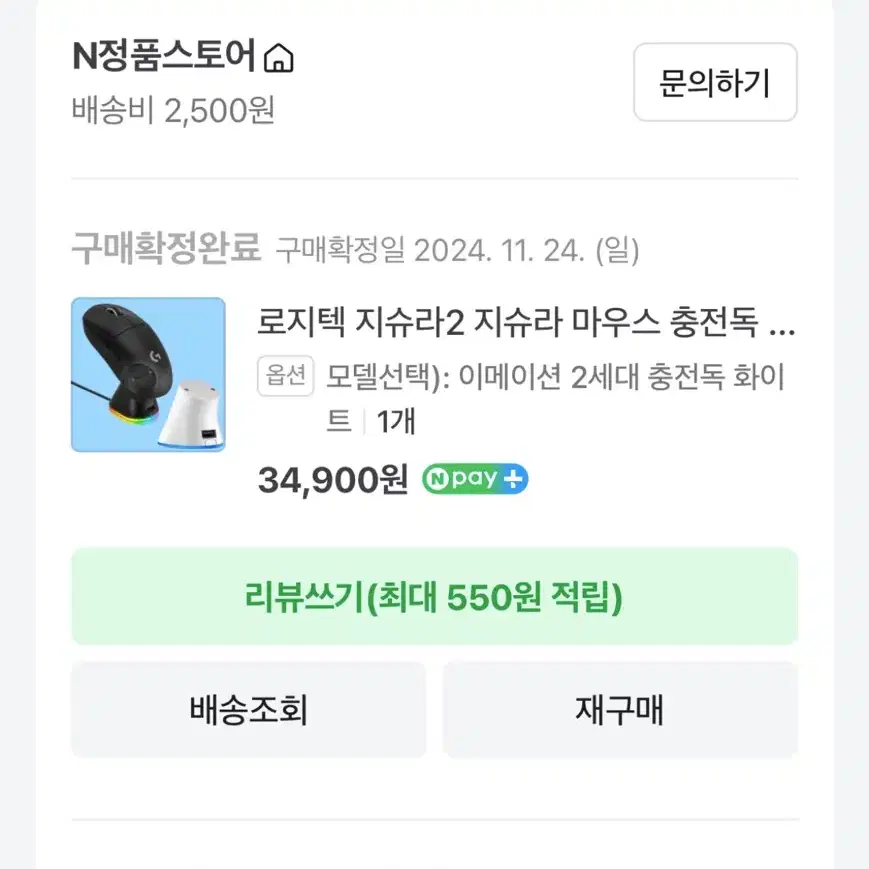
Task: Click the 1개 quantity text
Action: [396, 421]
